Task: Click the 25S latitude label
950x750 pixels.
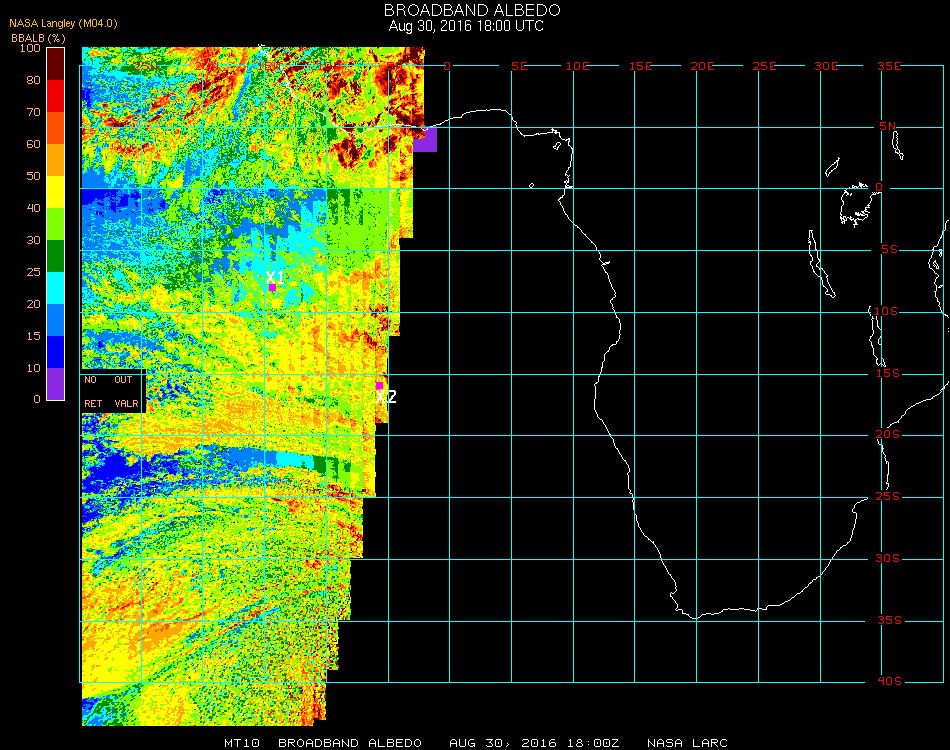Action: coord(888,496)
